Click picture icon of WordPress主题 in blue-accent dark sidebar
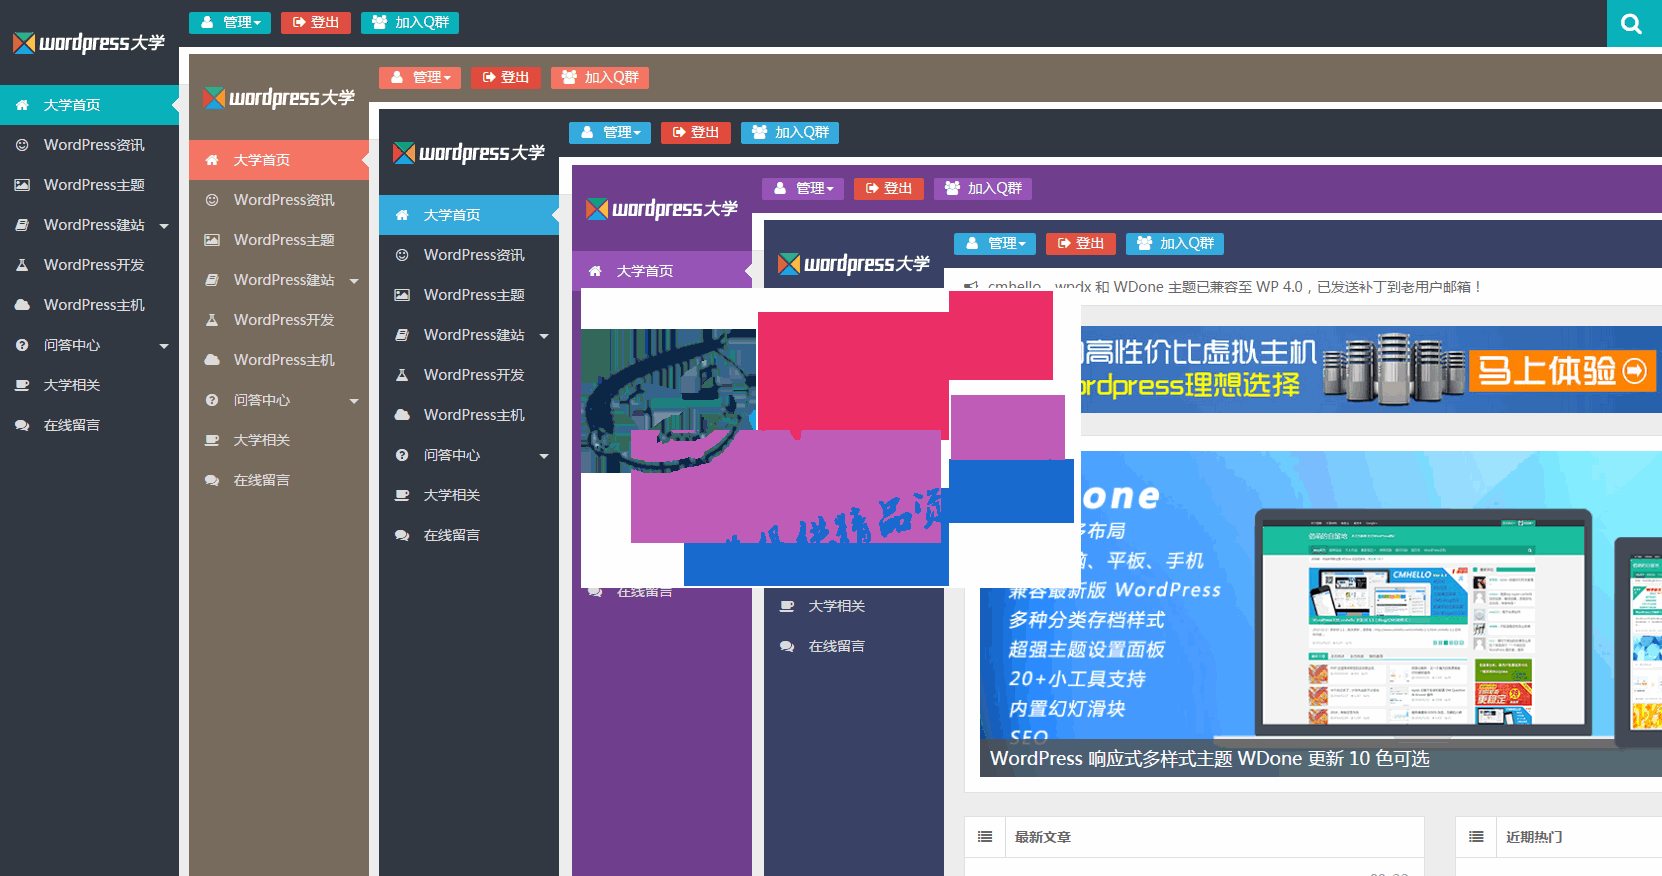 (402, 295)
